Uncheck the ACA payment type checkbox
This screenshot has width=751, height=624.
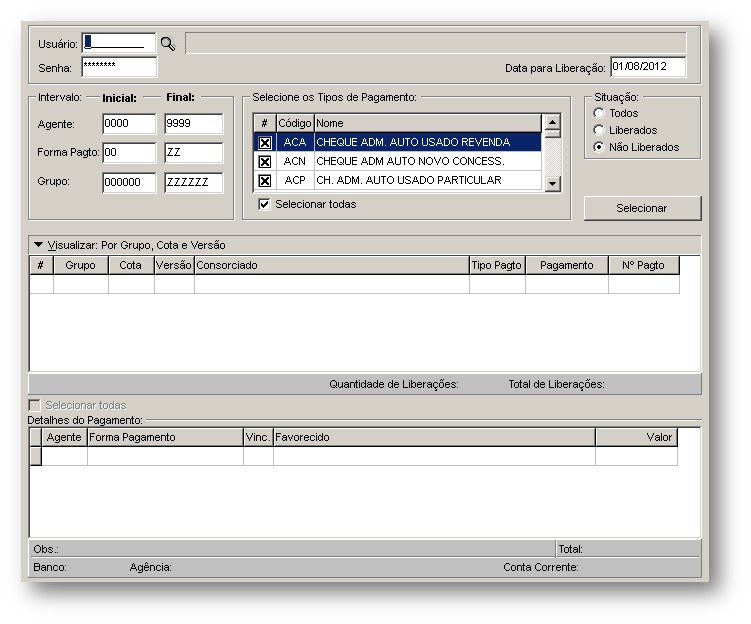(264, 143)
